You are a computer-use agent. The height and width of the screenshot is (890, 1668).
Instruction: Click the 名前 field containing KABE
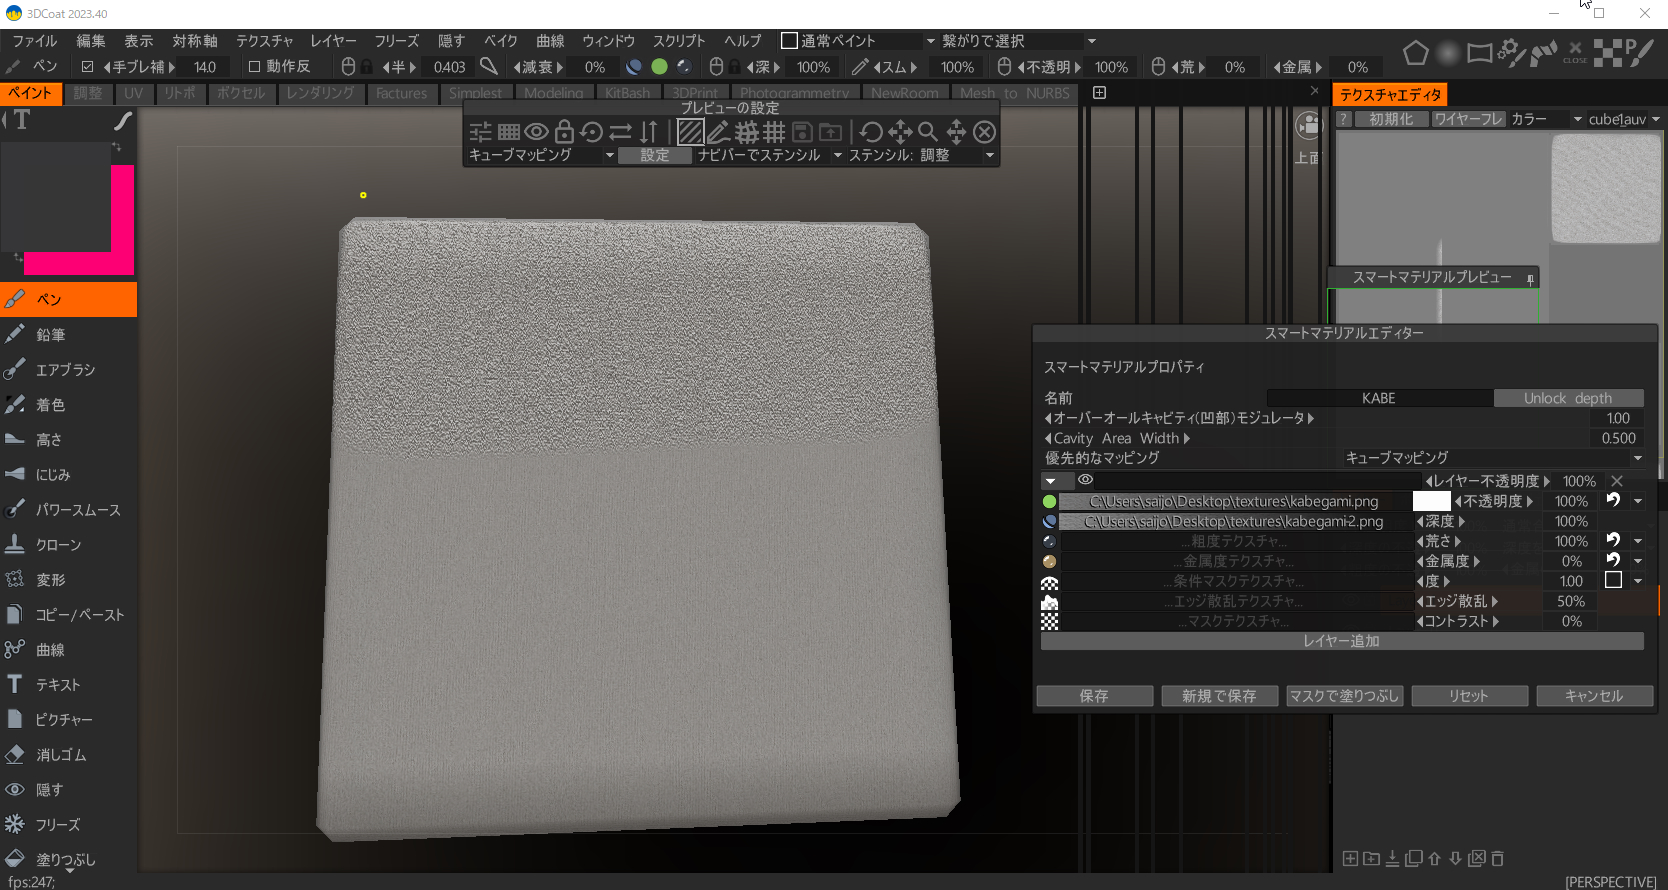[1379, 398]
